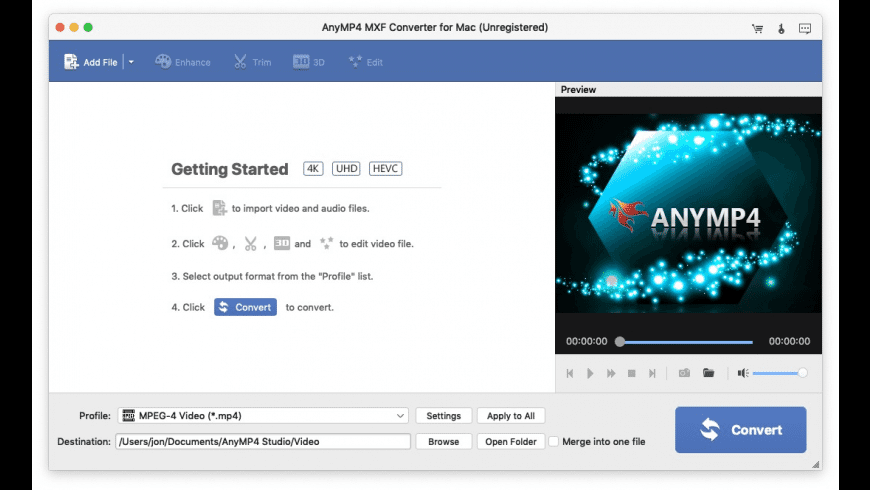This screenshot has height=490, width=870.
Task: Click the Preview panel label
Action: [x=578, y=89]
